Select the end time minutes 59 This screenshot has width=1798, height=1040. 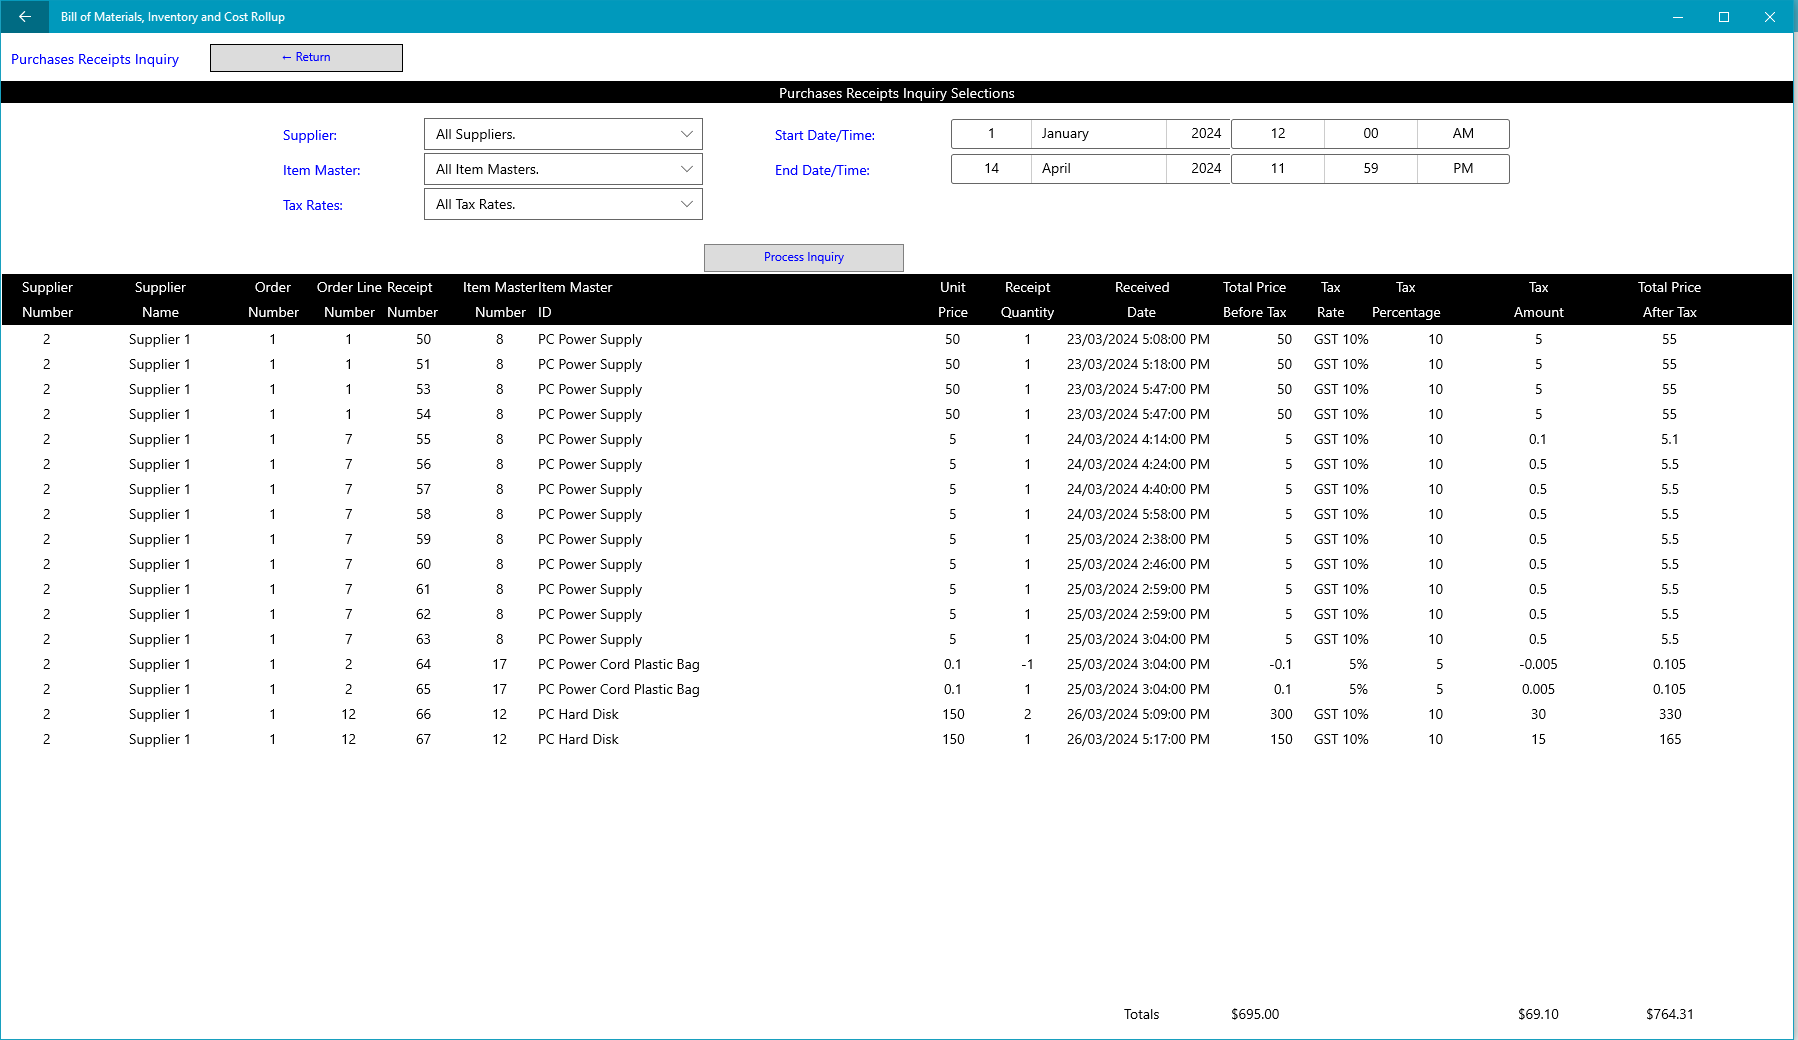(1371, 168)
